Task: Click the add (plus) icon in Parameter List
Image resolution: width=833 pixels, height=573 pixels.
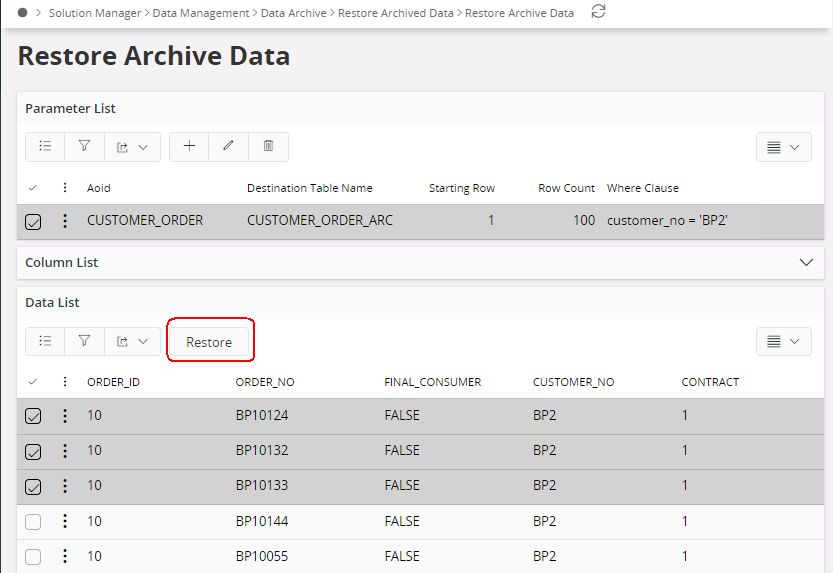Action: [x=189, y=146]
